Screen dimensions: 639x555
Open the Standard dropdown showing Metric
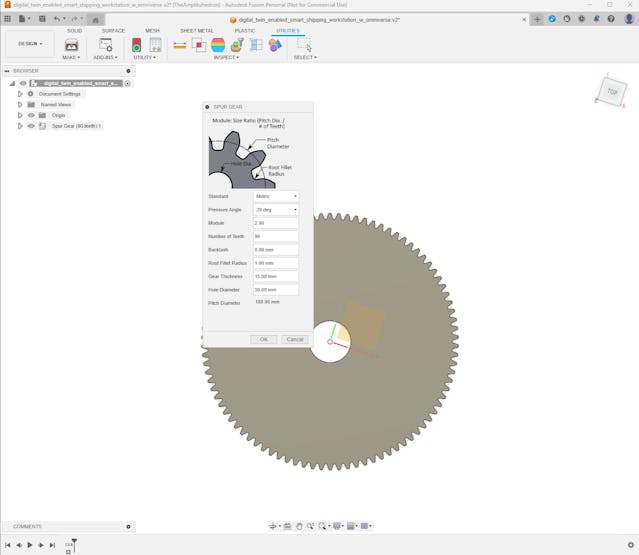tap(276, 196)
